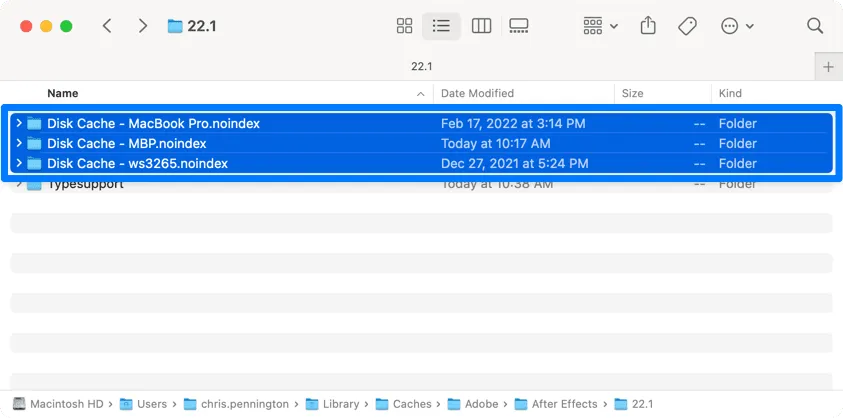
Task: Sort by the Size column
Action: (x=632, y=93)
